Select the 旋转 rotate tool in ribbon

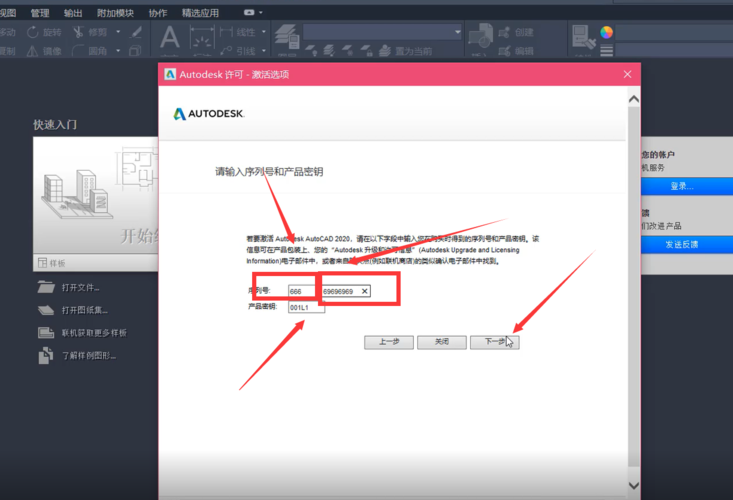coord(44,32)
